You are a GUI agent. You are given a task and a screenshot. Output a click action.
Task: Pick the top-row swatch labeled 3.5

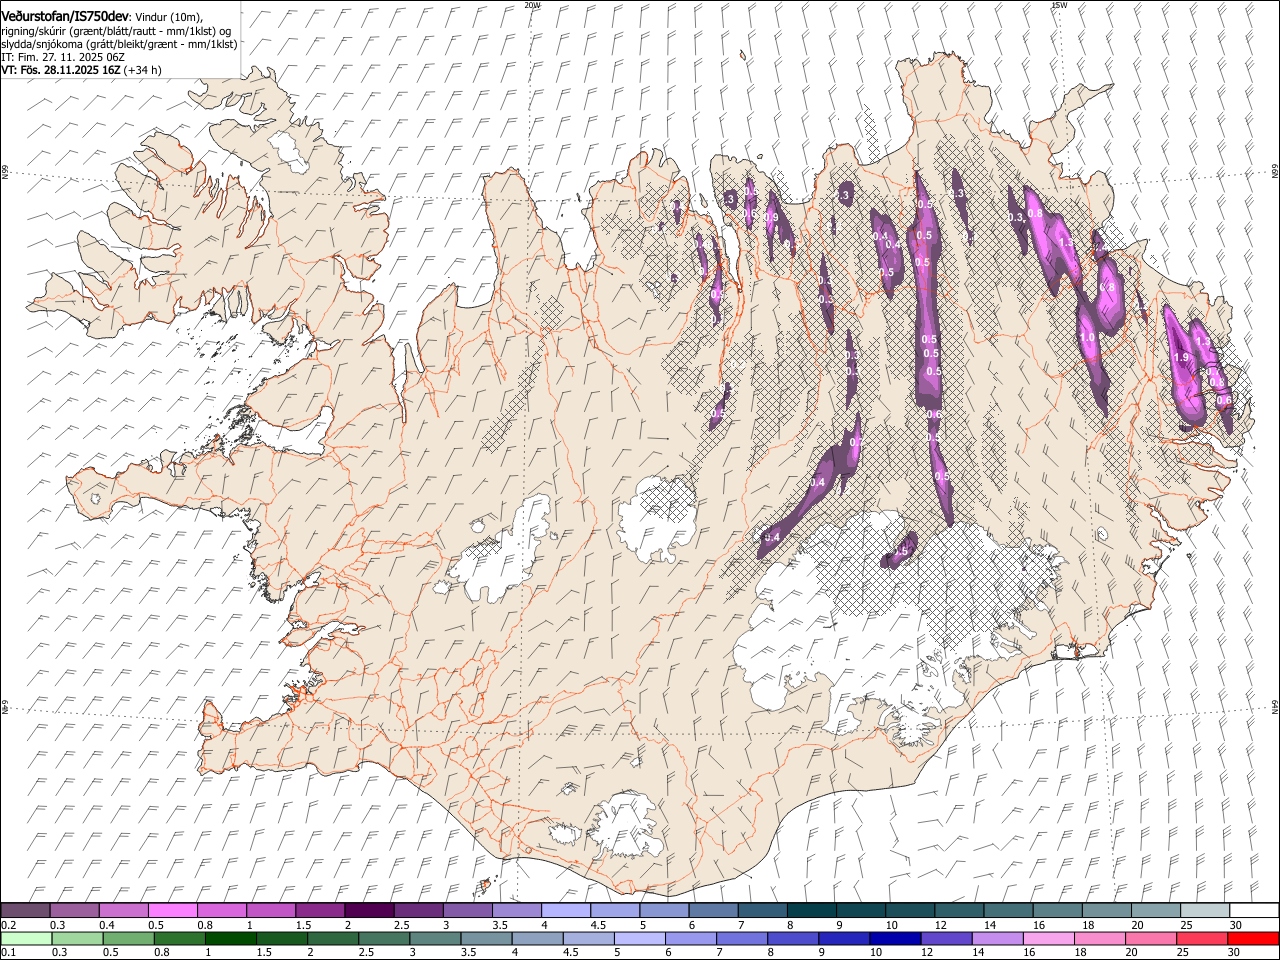coord(517,911)
